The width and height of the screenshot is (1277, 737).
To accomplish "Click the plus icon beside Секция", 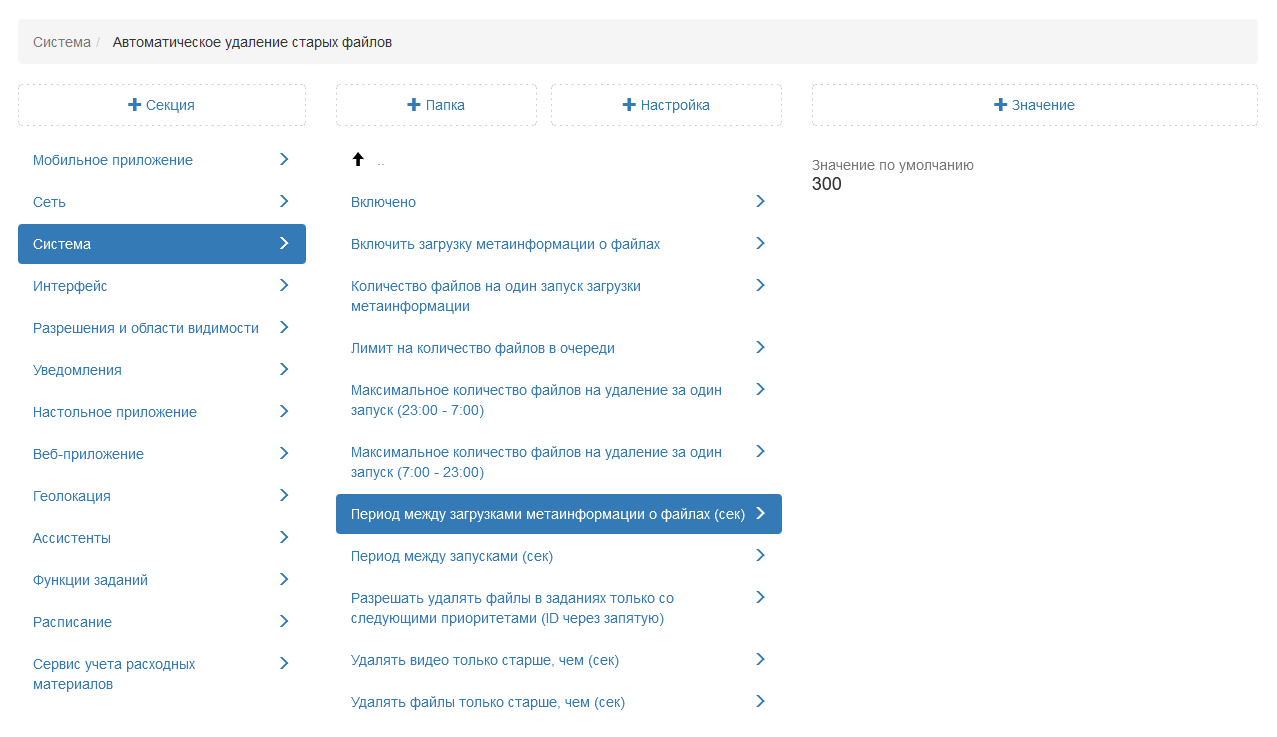I will point(134,105).
